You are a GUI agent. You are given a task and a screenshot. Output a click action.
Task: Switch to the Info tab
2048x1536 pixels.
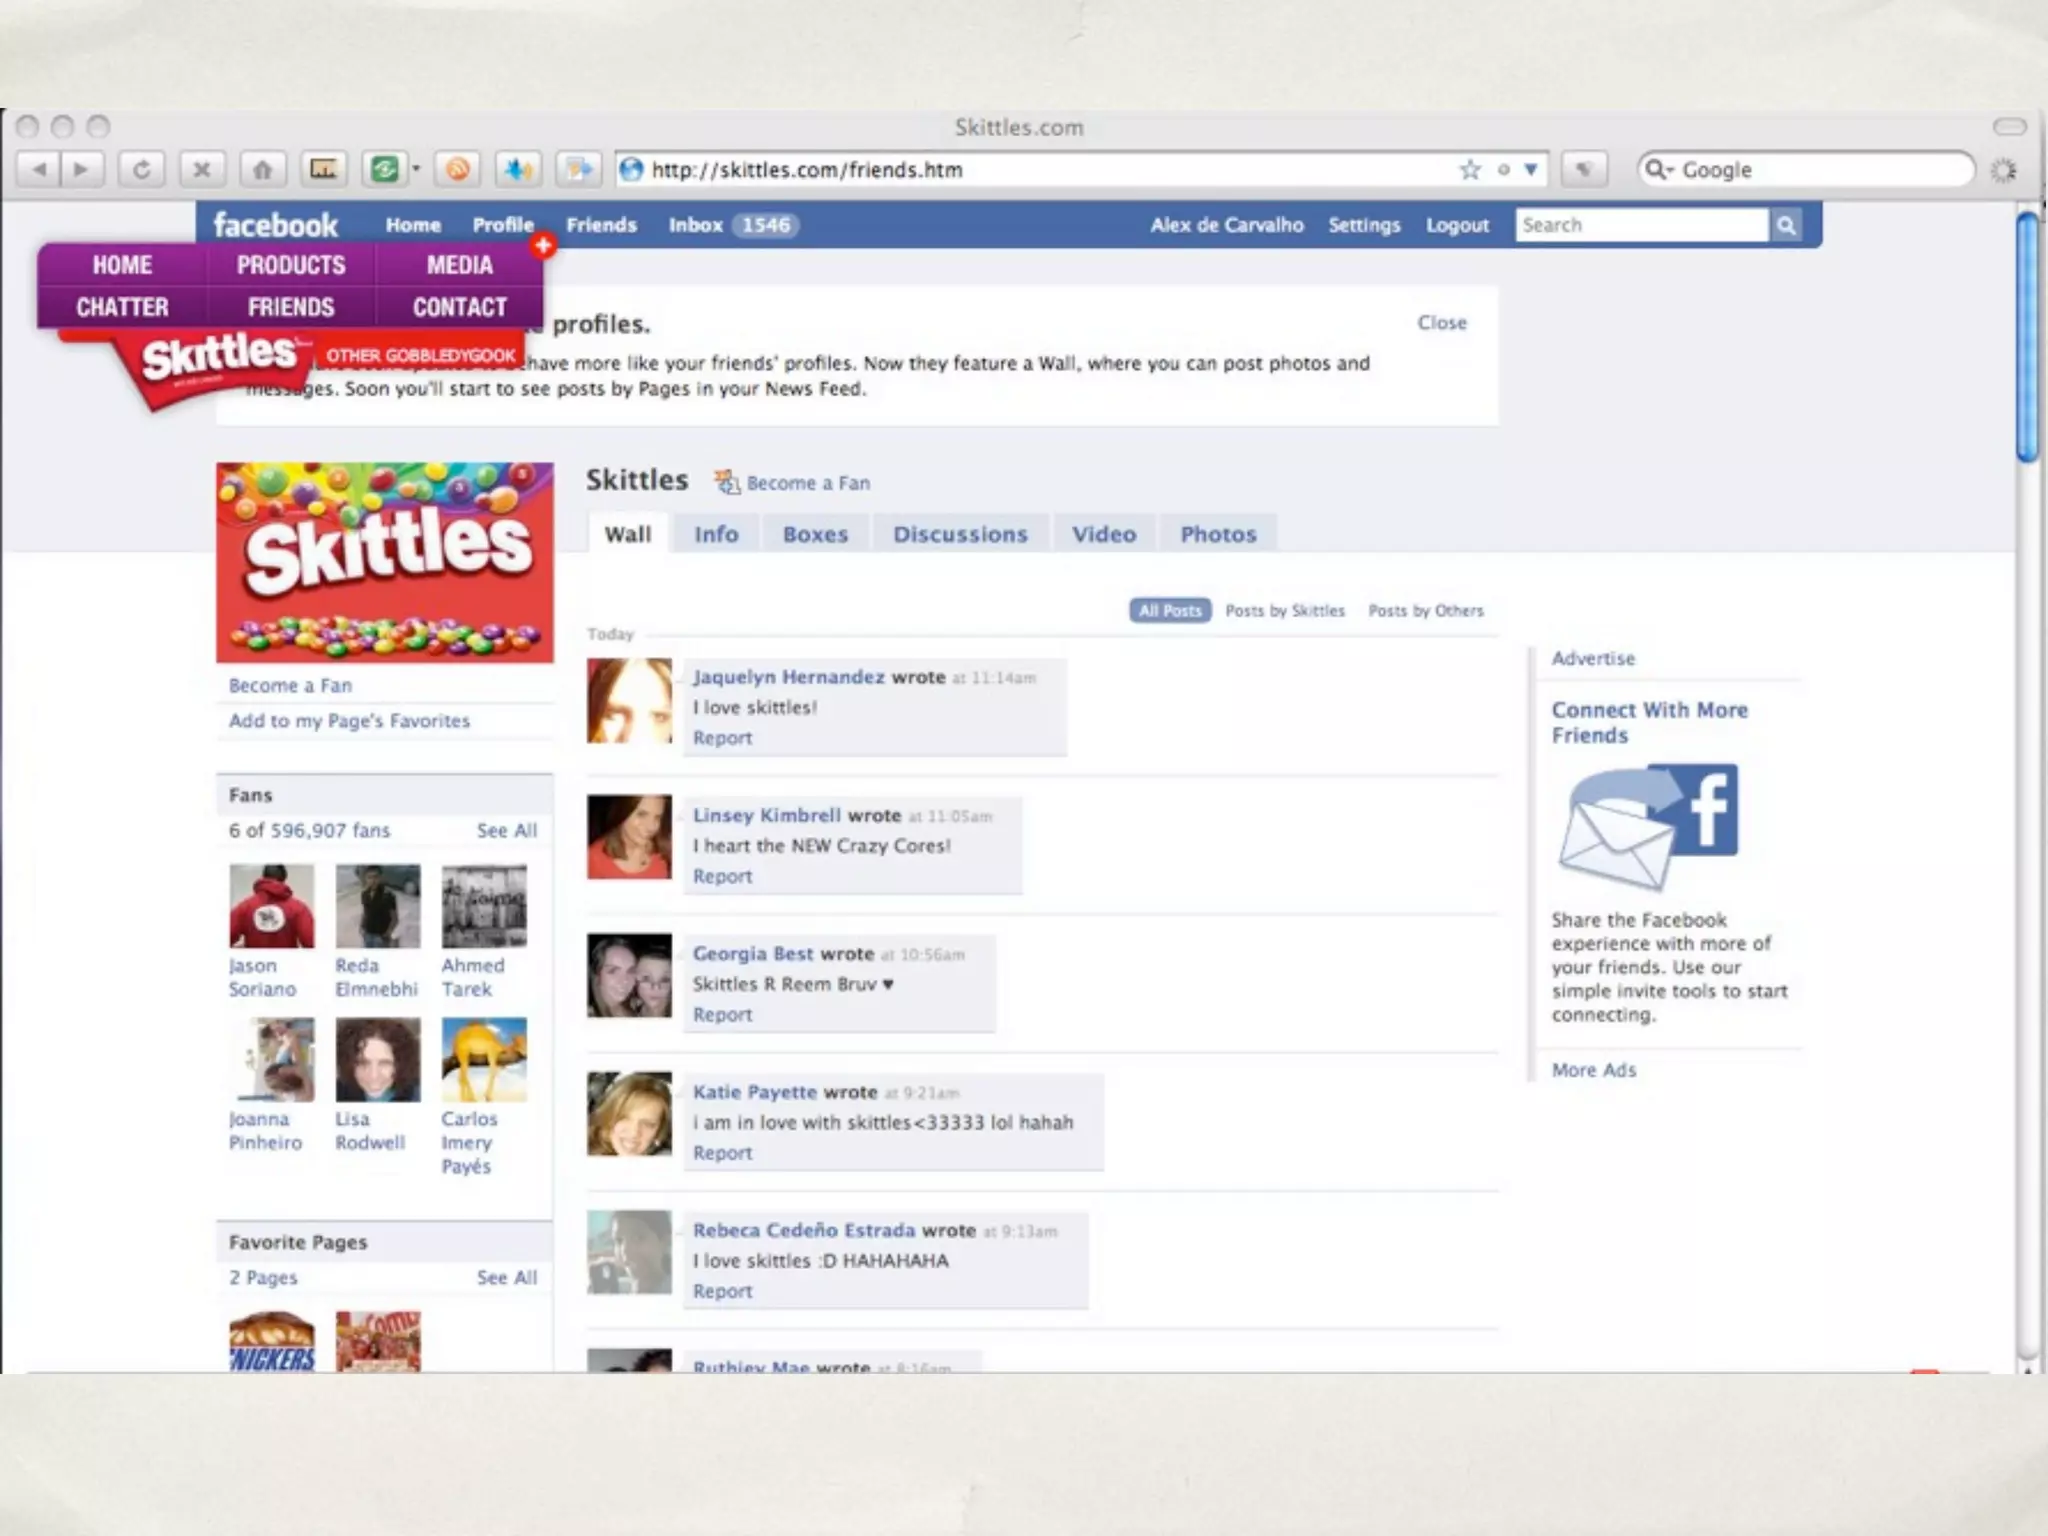(716, 534)
